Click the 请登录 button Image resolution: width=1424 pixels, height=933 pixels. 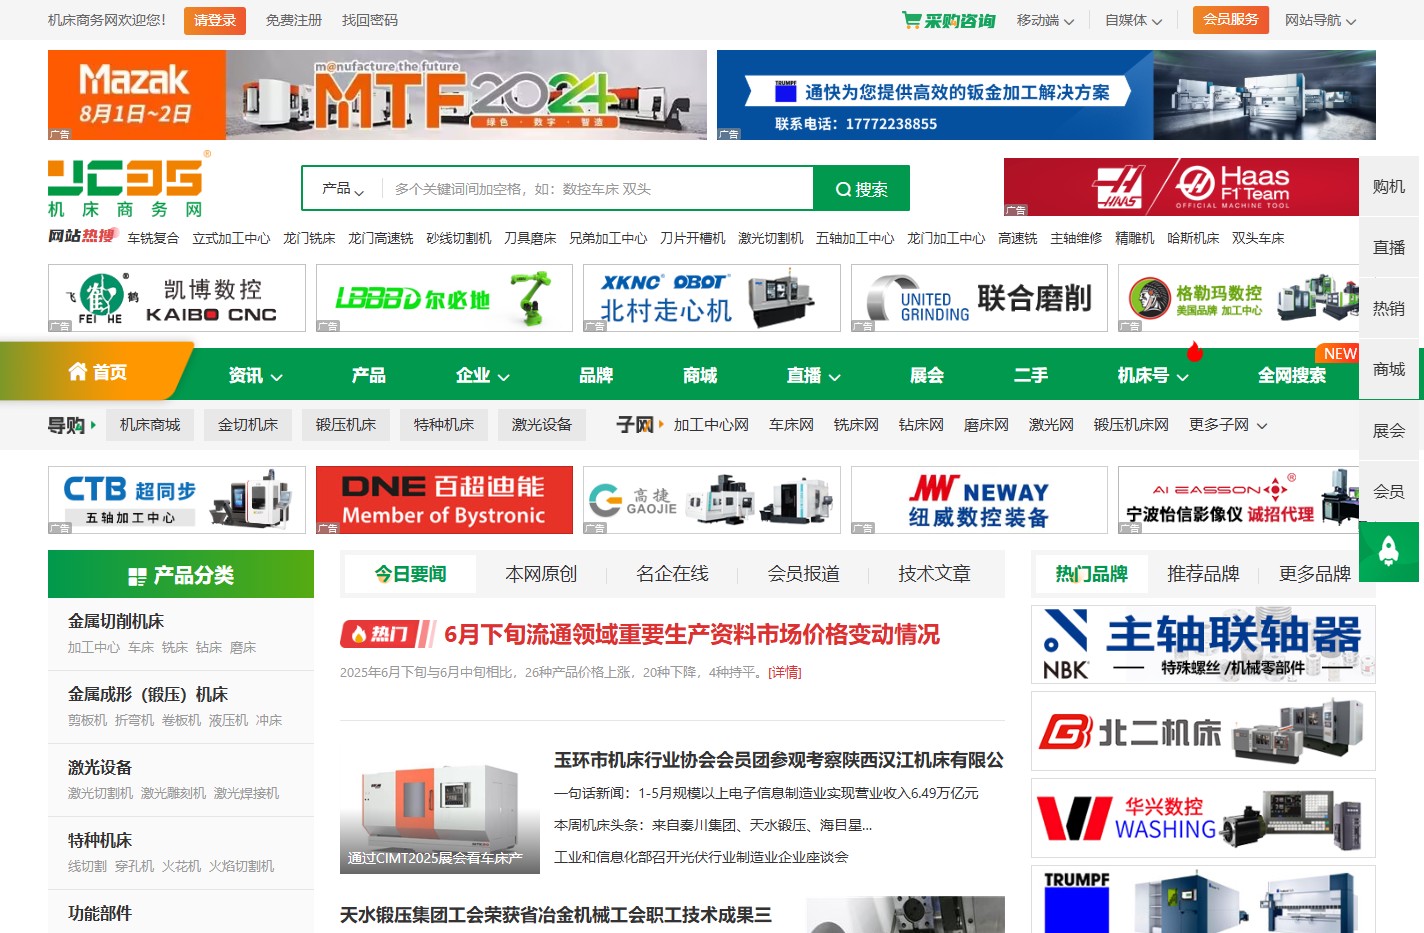click(x=215, y=20)
